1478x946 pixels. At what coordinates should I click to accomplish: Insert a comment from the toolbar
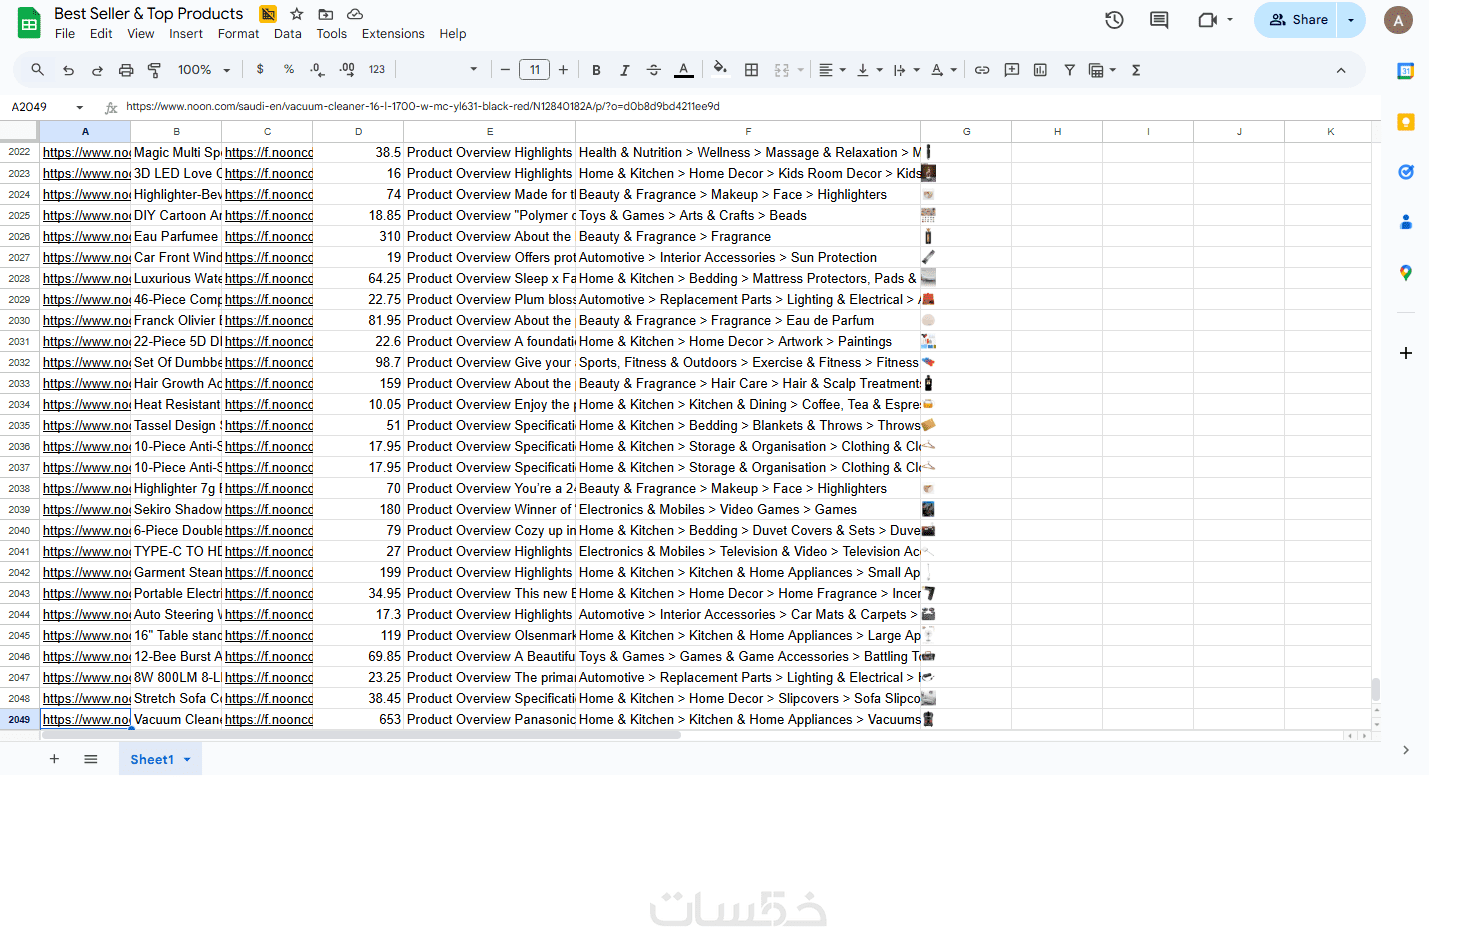point(1012,70)
